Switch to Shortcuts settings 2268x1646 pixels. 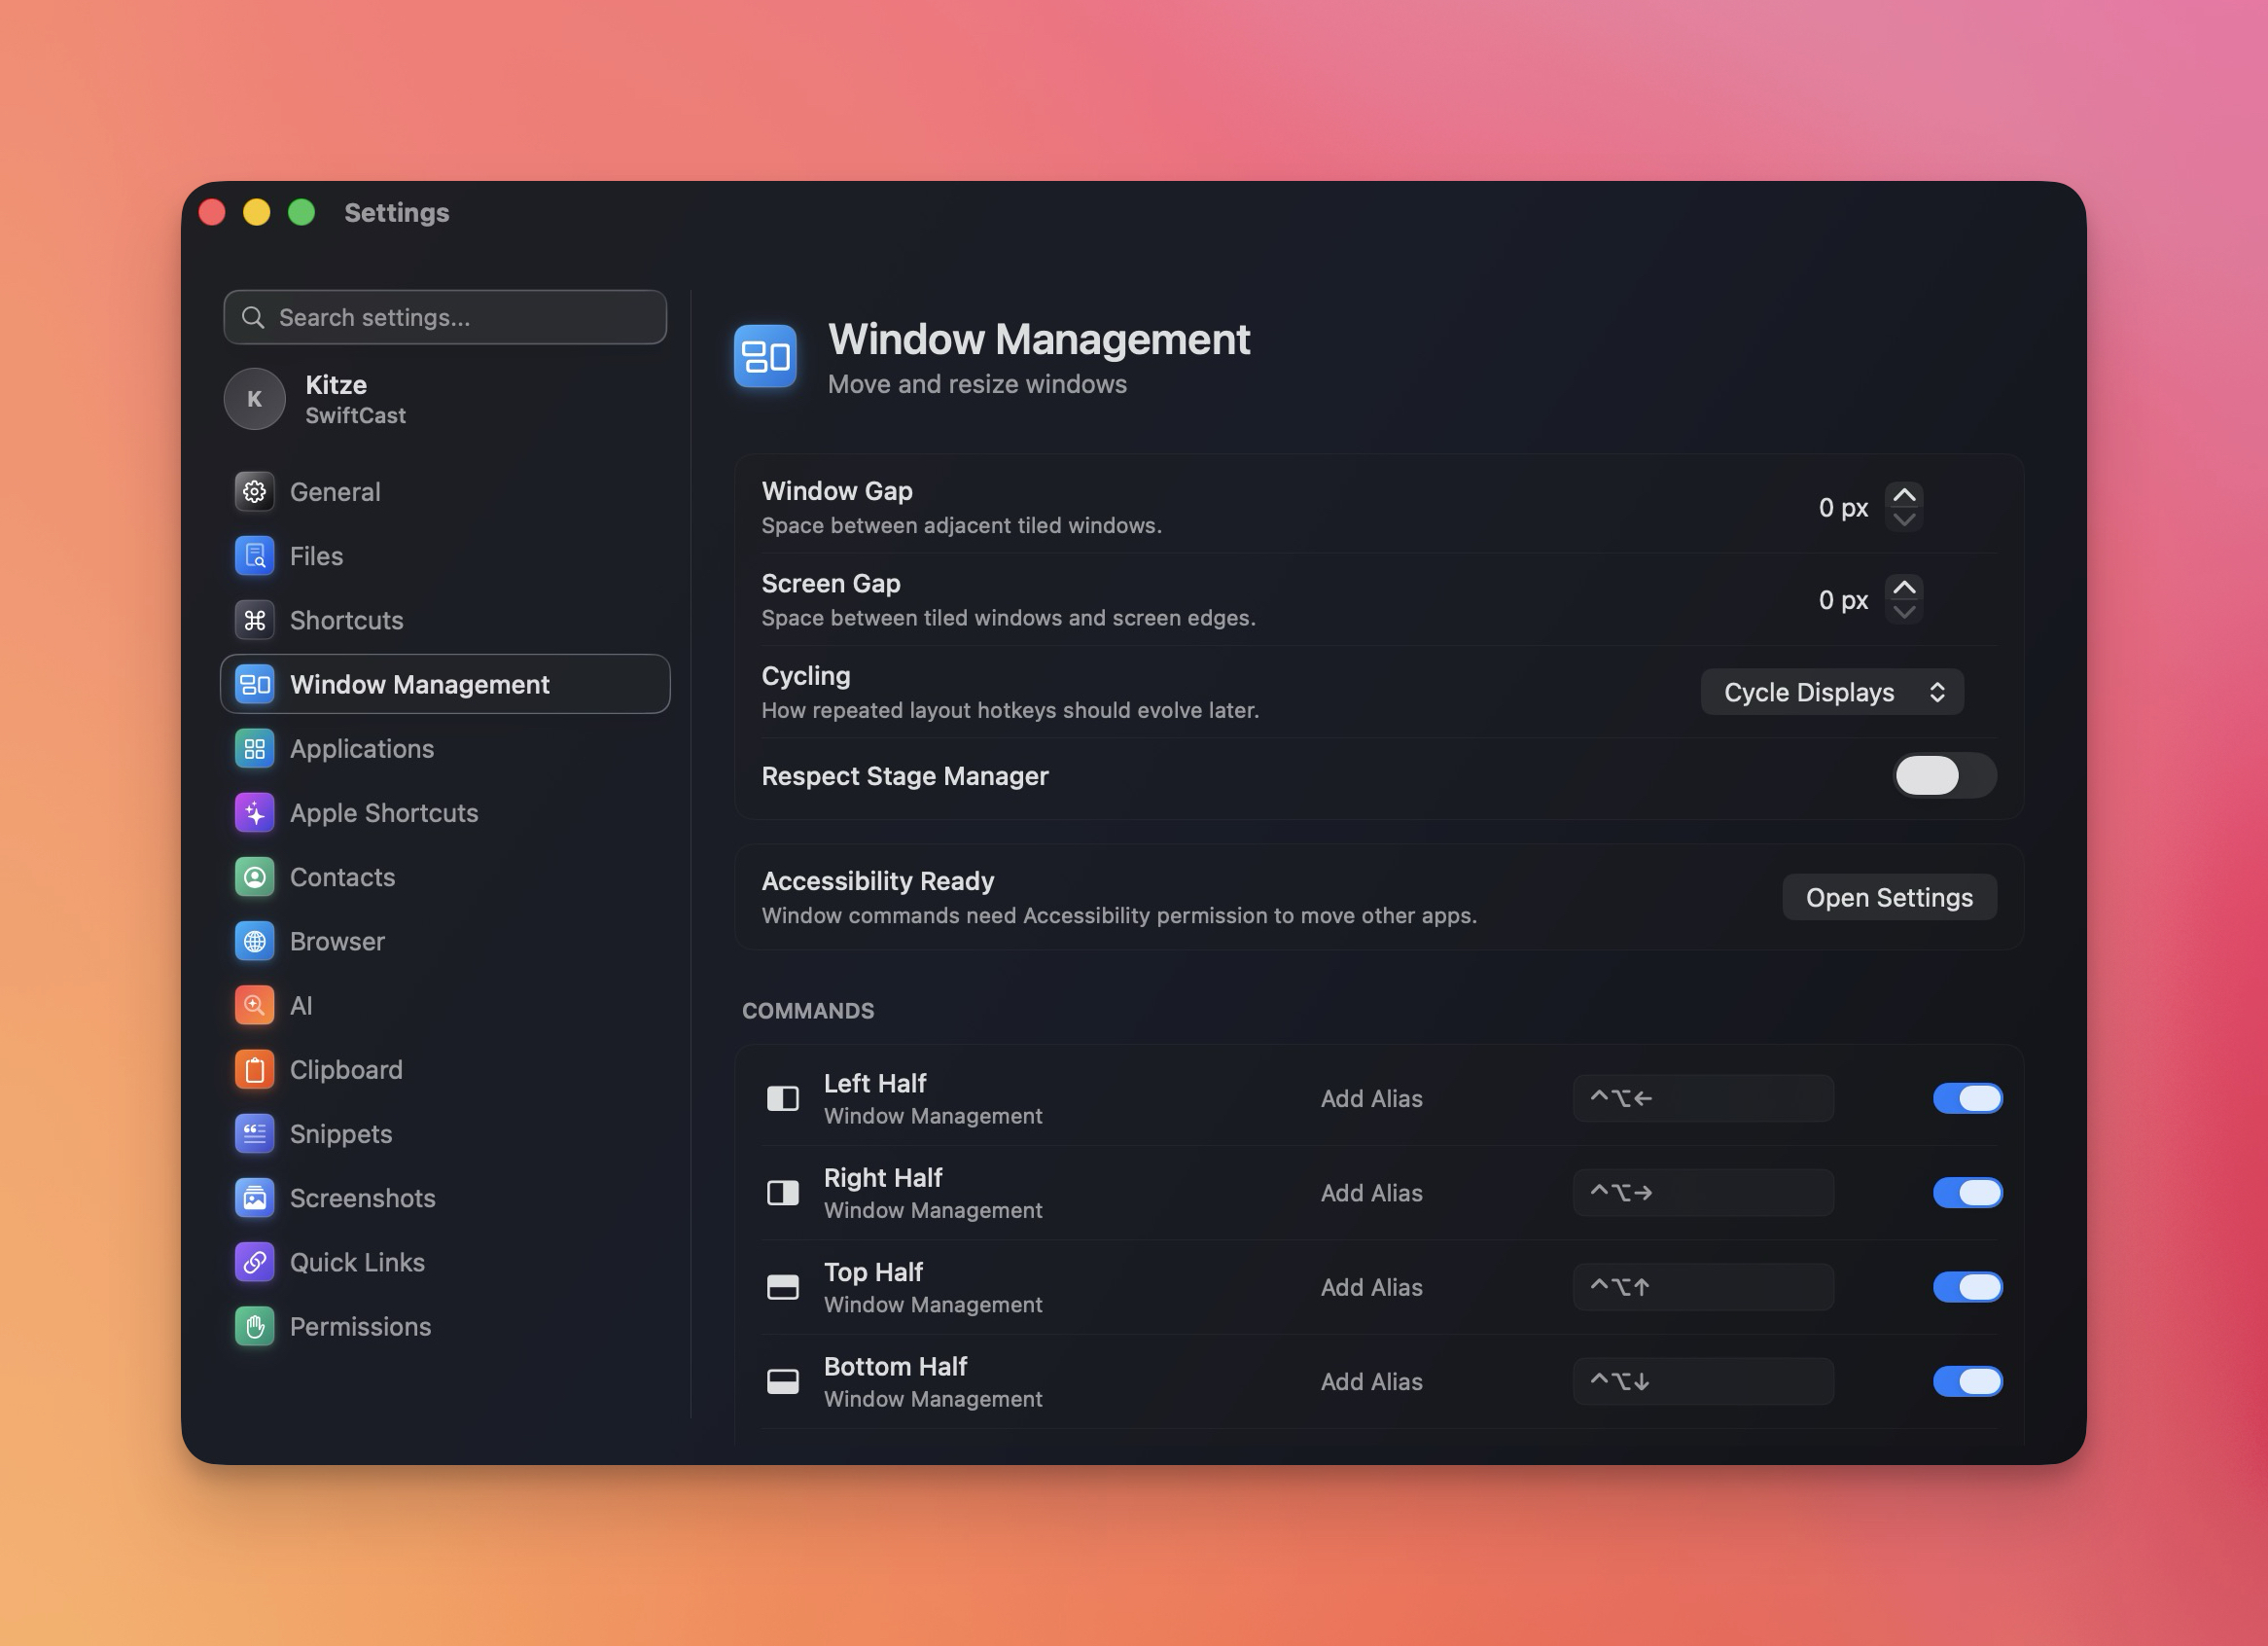pos(445,620)
